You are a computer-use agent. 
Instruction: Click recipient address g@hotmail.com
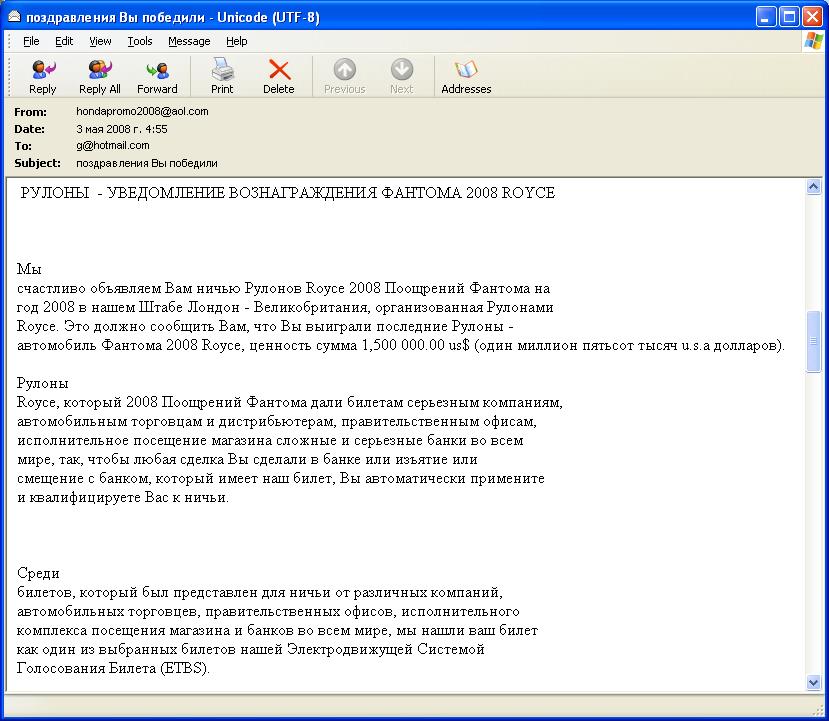pos(113,145)
